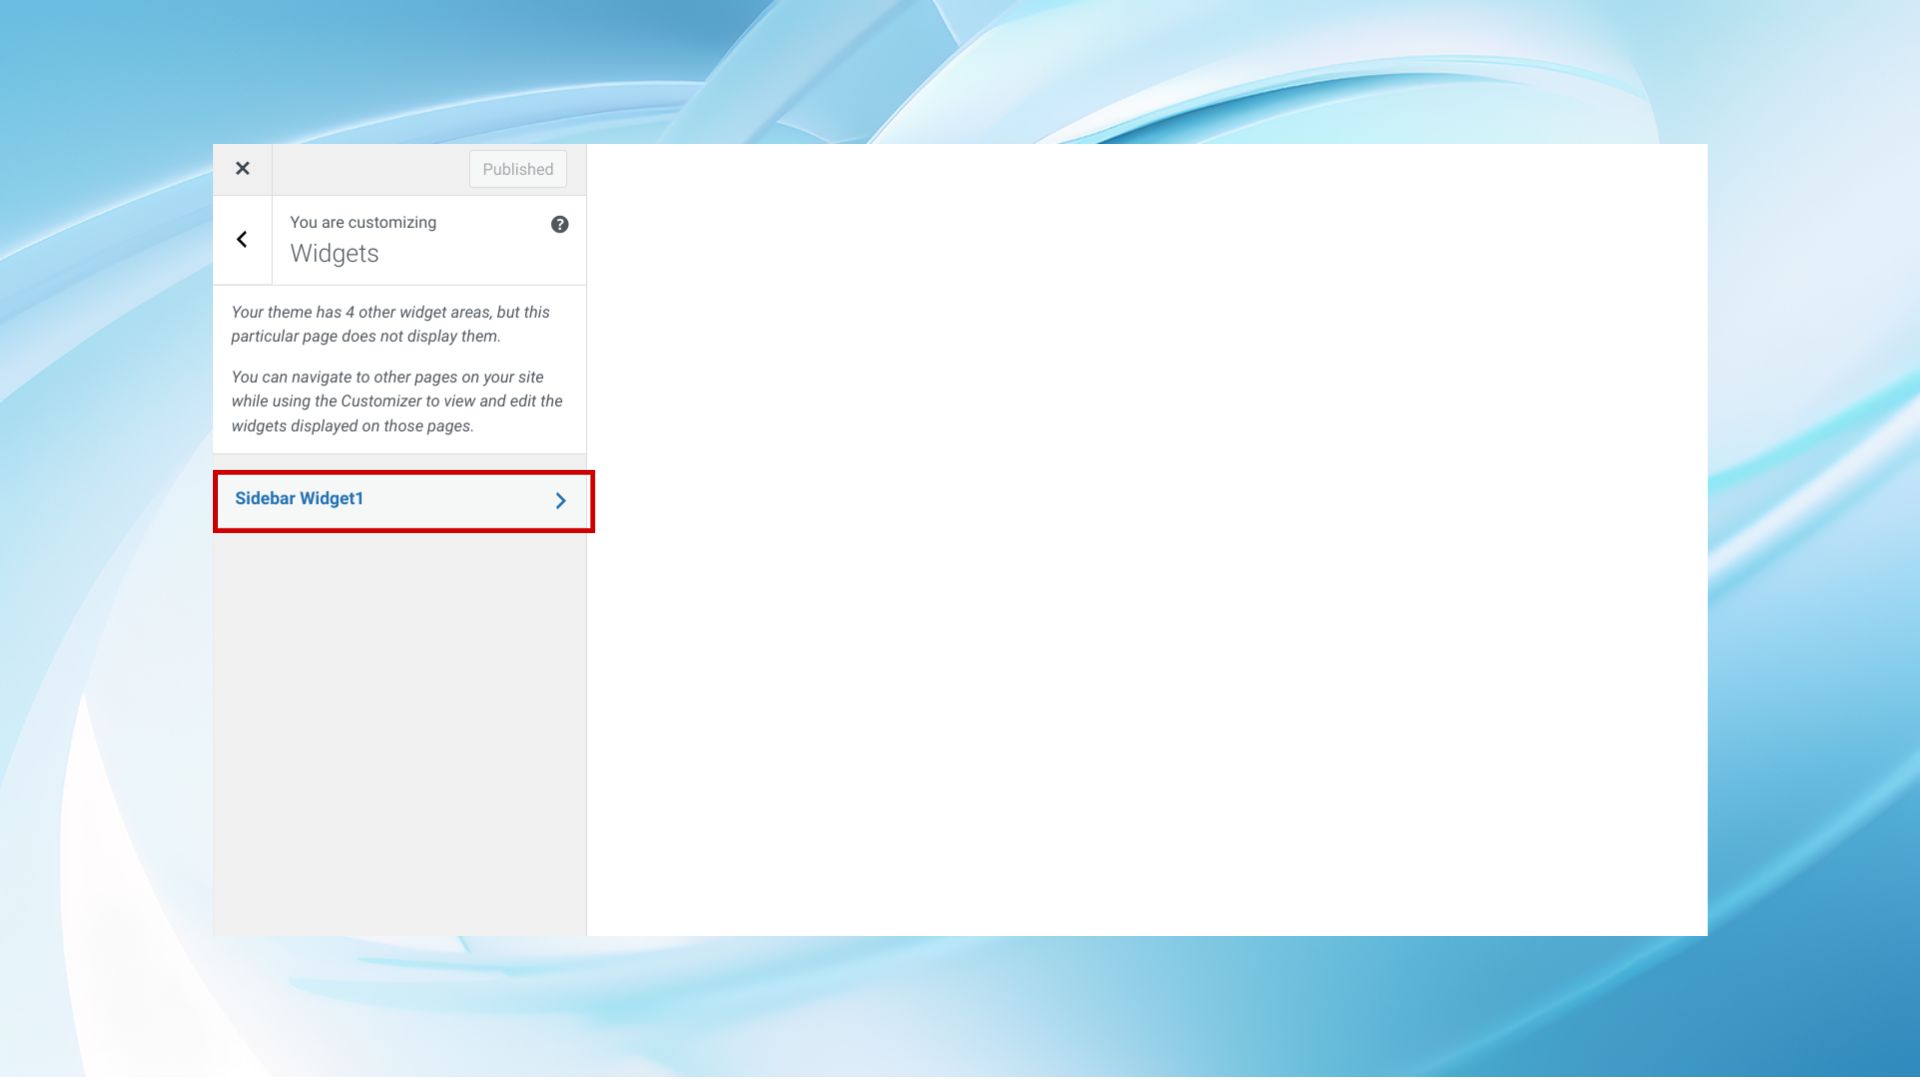This screenshot has height=1080, width=1920.
Task: Open help via the question mark icon
Action: pos(560,224)
